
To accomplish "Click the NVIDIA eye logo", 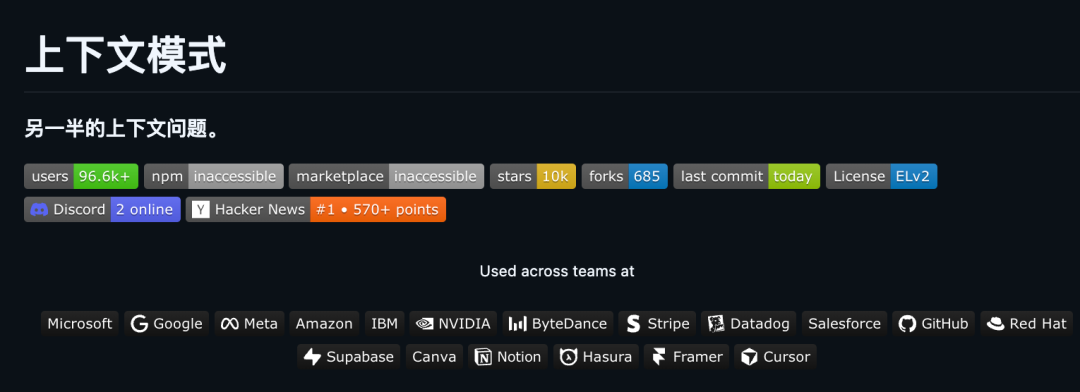I will coord(425,324).
